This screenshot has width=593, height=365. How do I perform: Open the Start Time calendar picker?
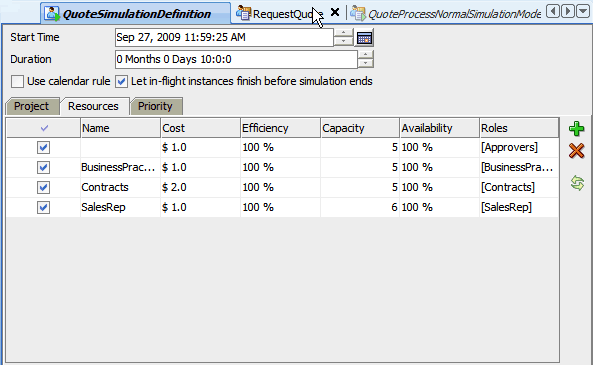364,38
